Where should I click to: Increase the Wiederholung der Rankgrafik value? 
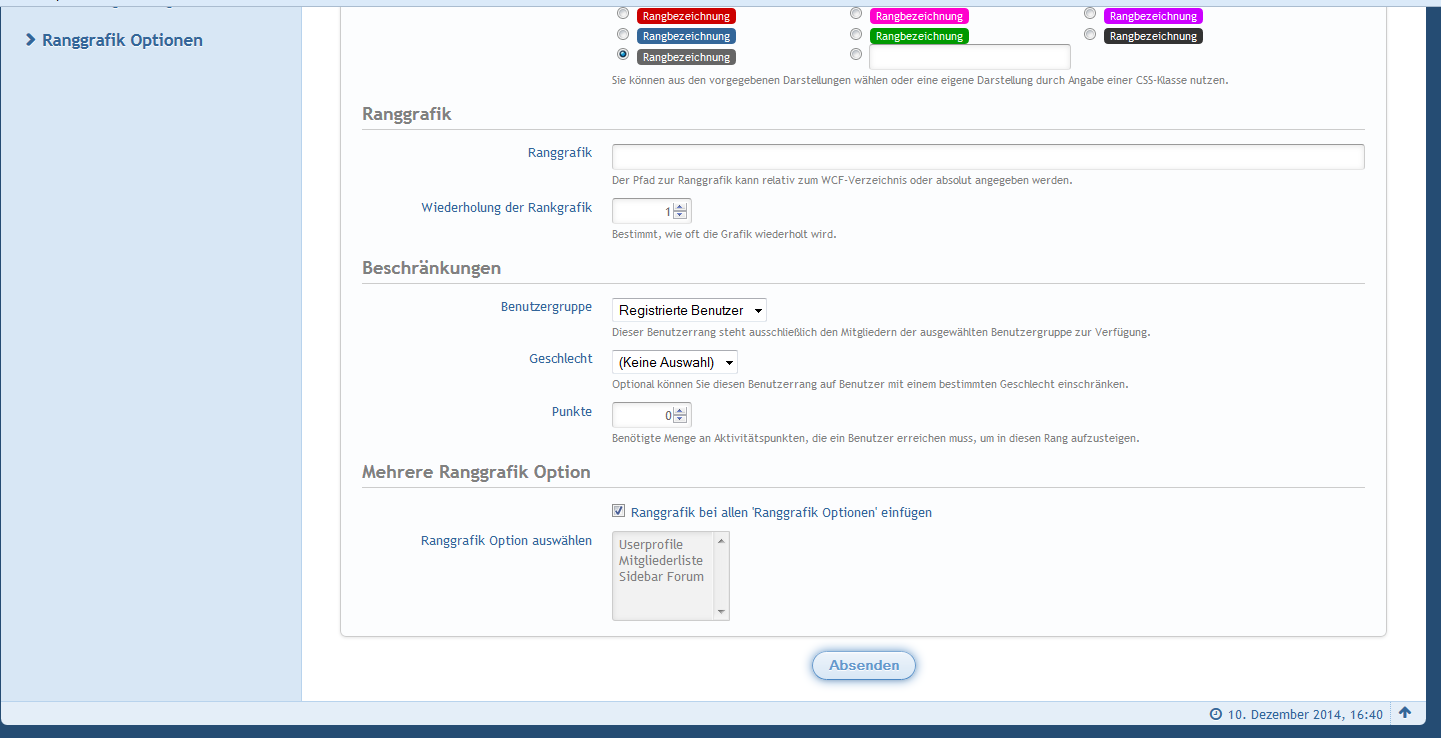tap(681, 207)
